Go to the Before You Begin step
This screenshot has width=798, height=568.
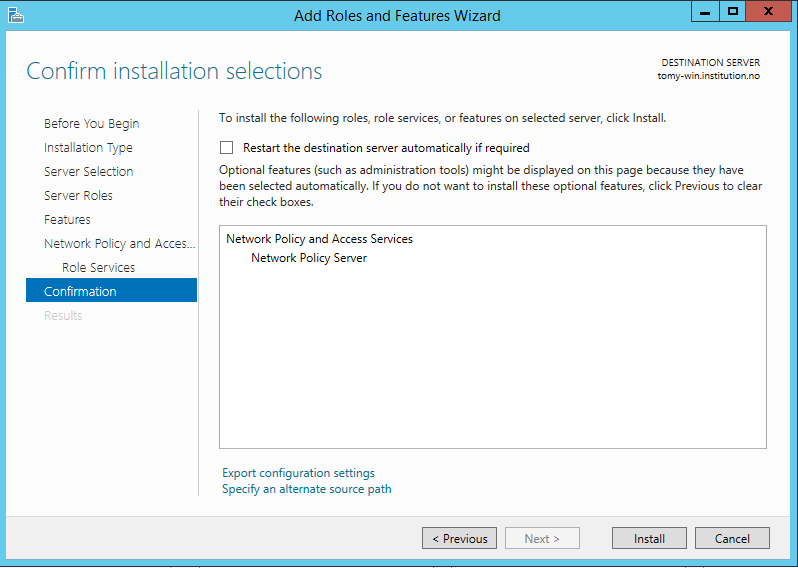pyautogui.click(x=91, y=124)
